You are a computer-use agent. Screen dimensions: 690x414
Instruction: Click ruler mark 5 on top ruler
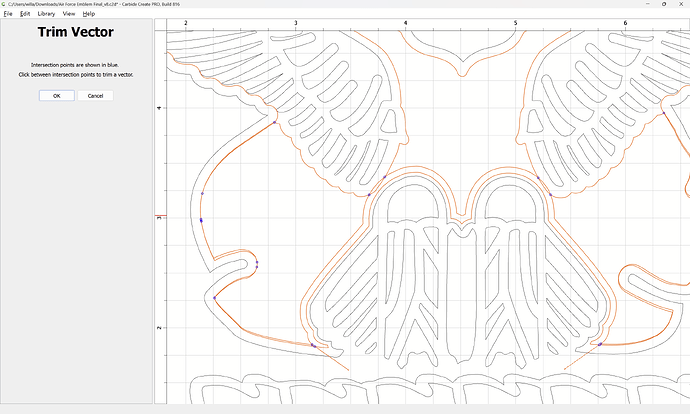pyautogui.click(x=515, y=23)
